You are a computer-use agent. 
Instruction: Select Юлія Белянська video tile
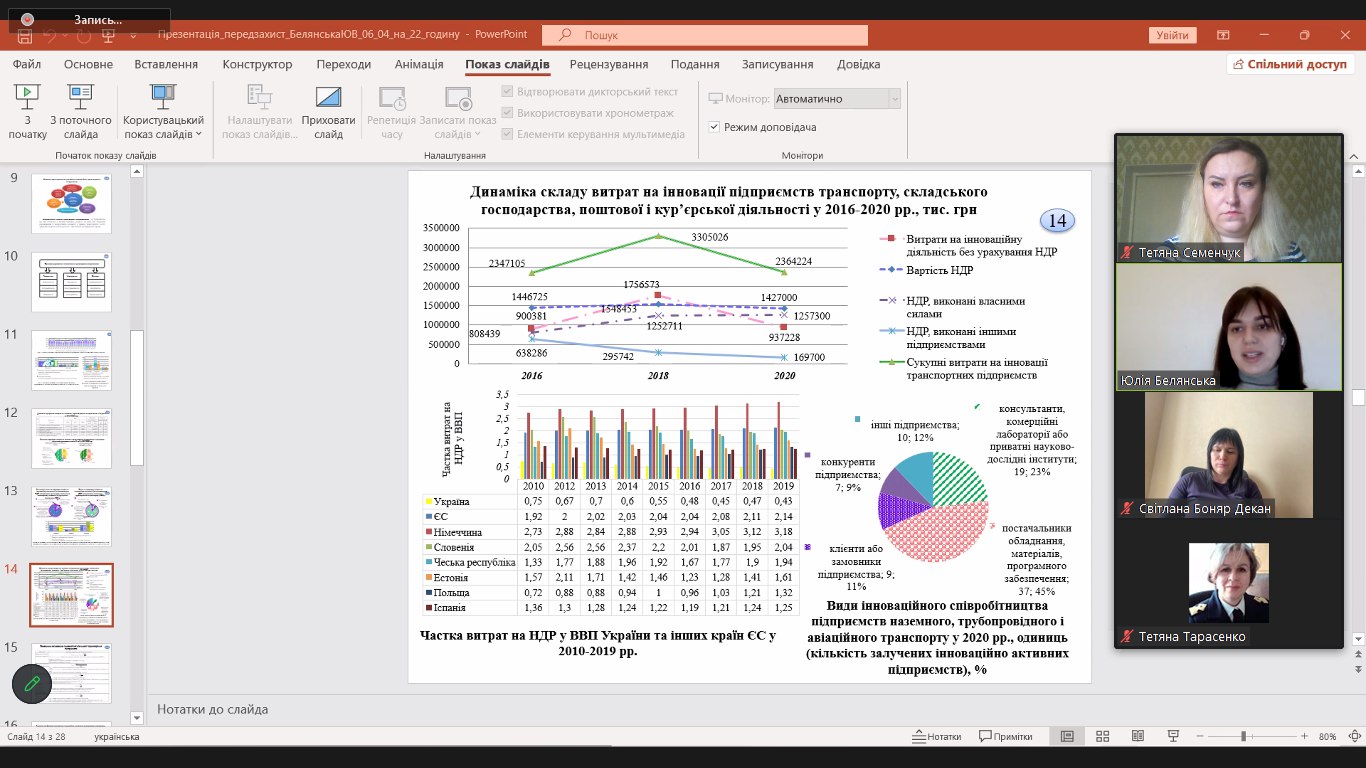point(1229,327)
